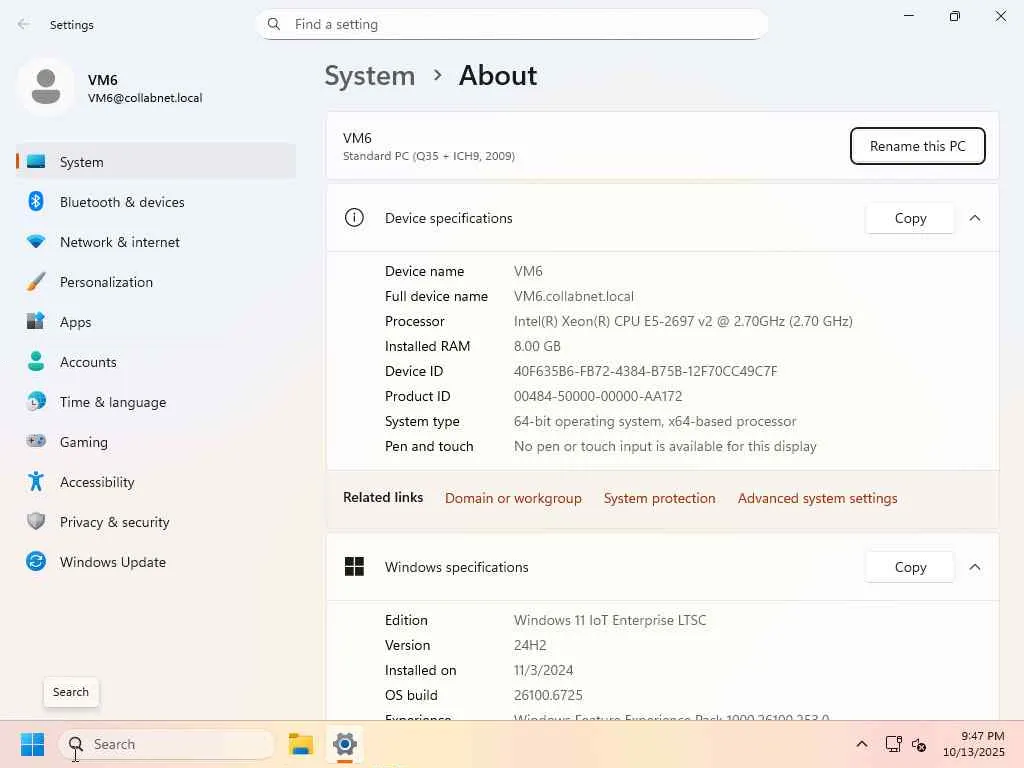Click the Version value 24H2
Image resolution: width=1024 pixels, height=768 pixels.
[x=530, y=645]
